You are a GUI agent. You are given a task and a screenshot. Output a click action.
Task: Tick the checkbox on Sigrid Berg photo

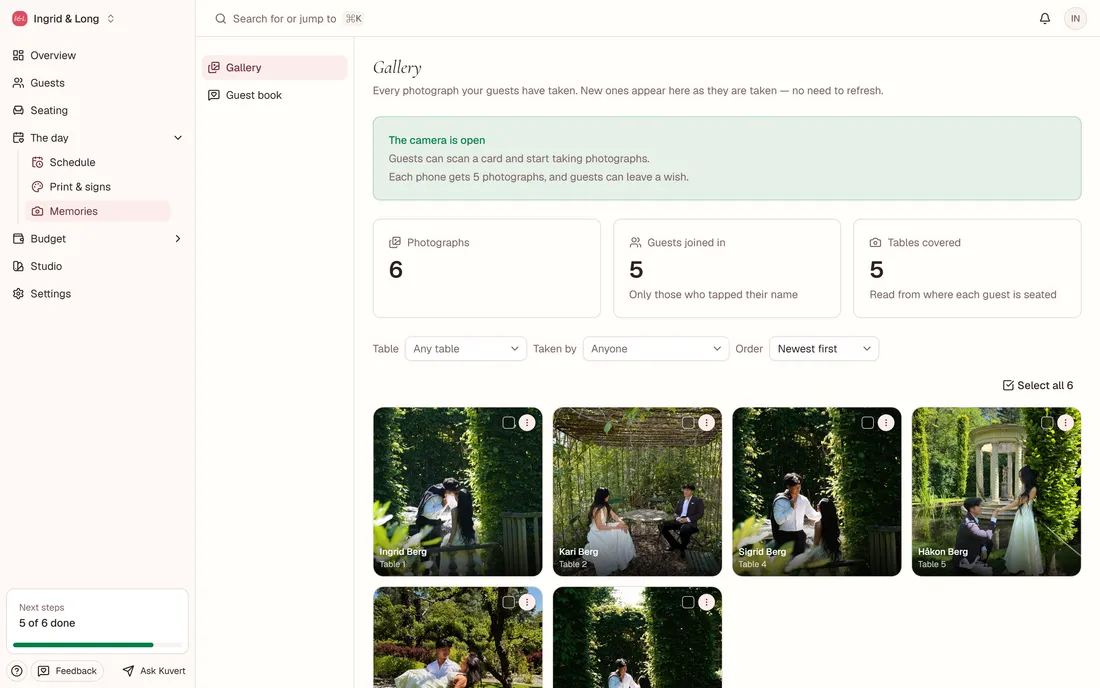(x=868, y=423)
